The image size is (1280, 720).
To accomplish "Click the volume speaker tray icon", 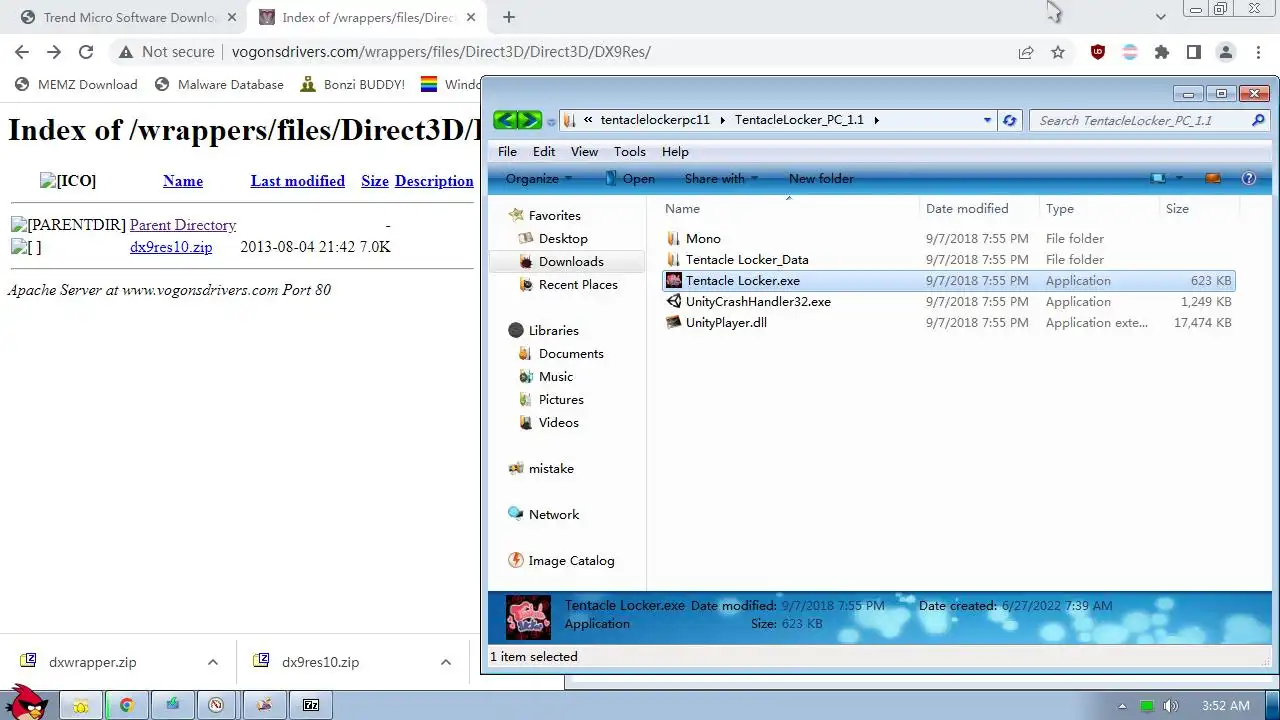I will click(x=1170, y=706).
